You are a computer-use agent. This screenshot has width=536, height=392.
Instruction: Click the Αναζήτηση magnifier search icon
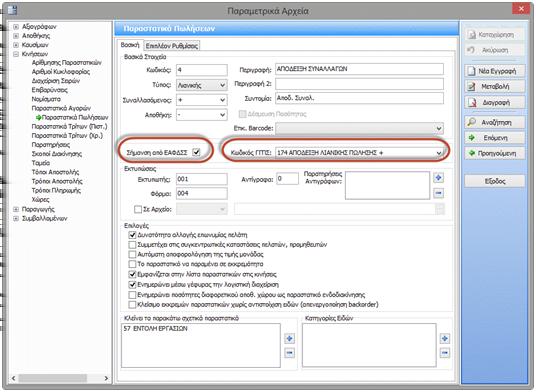472,122
